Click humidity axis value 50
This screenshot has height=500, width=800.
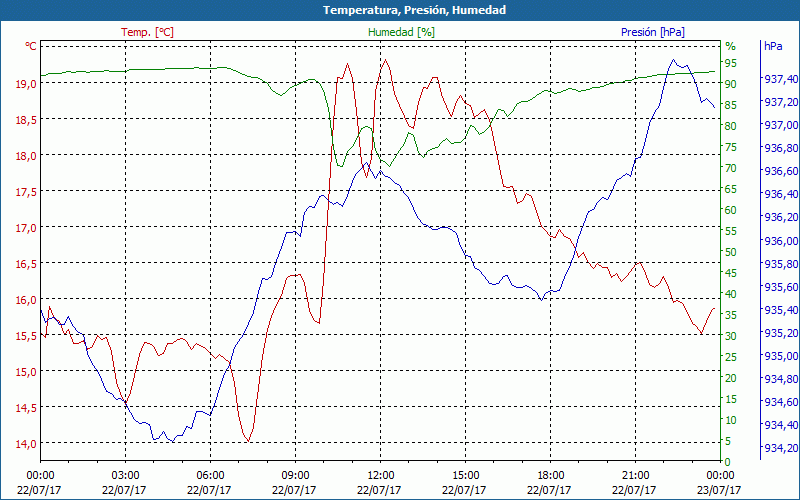click(x=731, y=252)
